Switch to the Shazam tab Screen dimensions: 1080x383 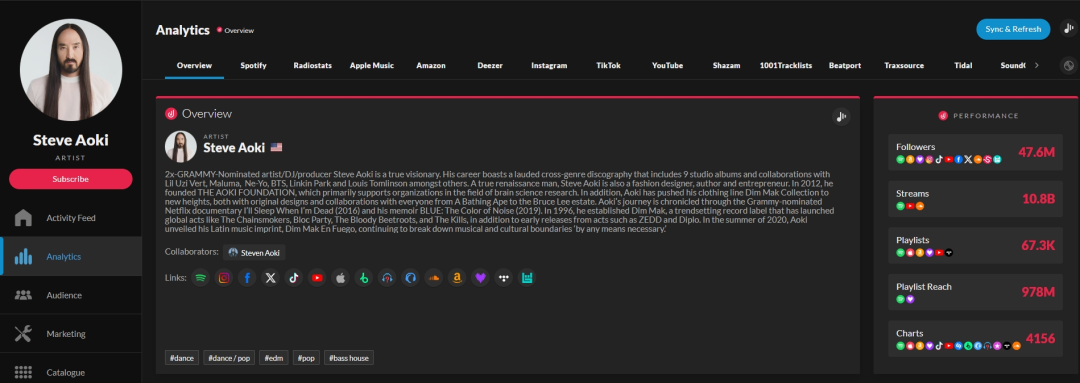[x=727, y=65]
